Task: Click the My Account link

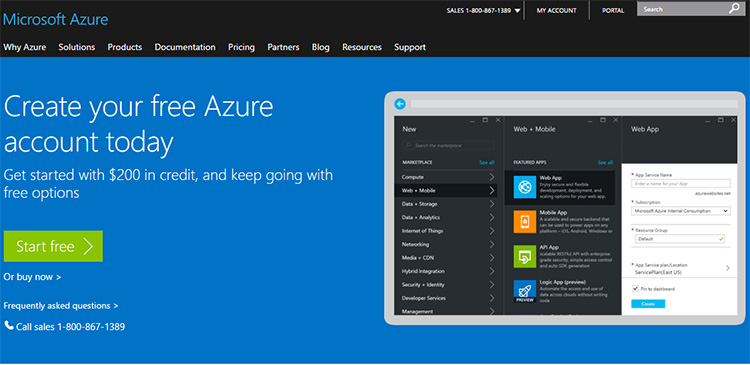Action: click(556, 11)
